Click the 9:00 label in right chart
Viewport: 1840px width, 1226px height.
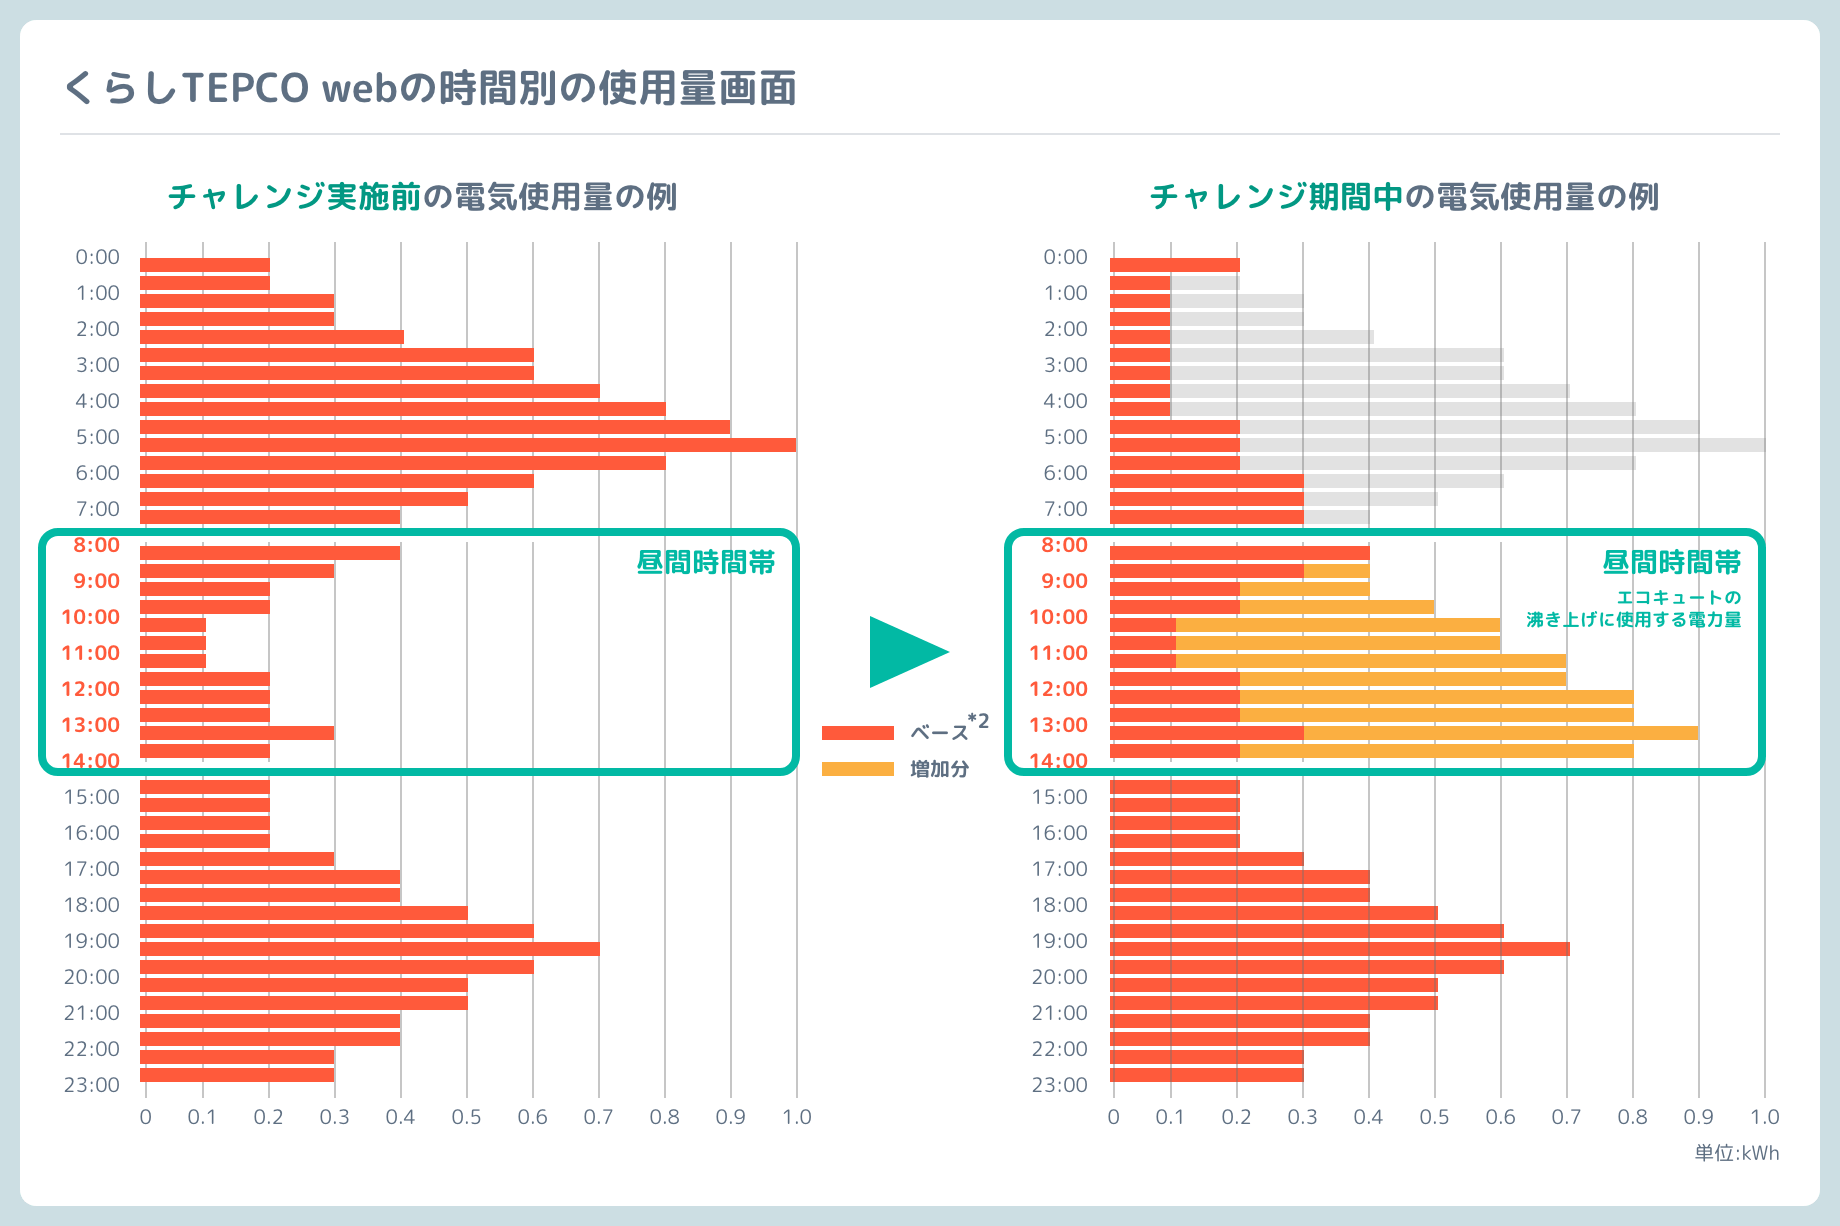click(x=1064, y=581)
